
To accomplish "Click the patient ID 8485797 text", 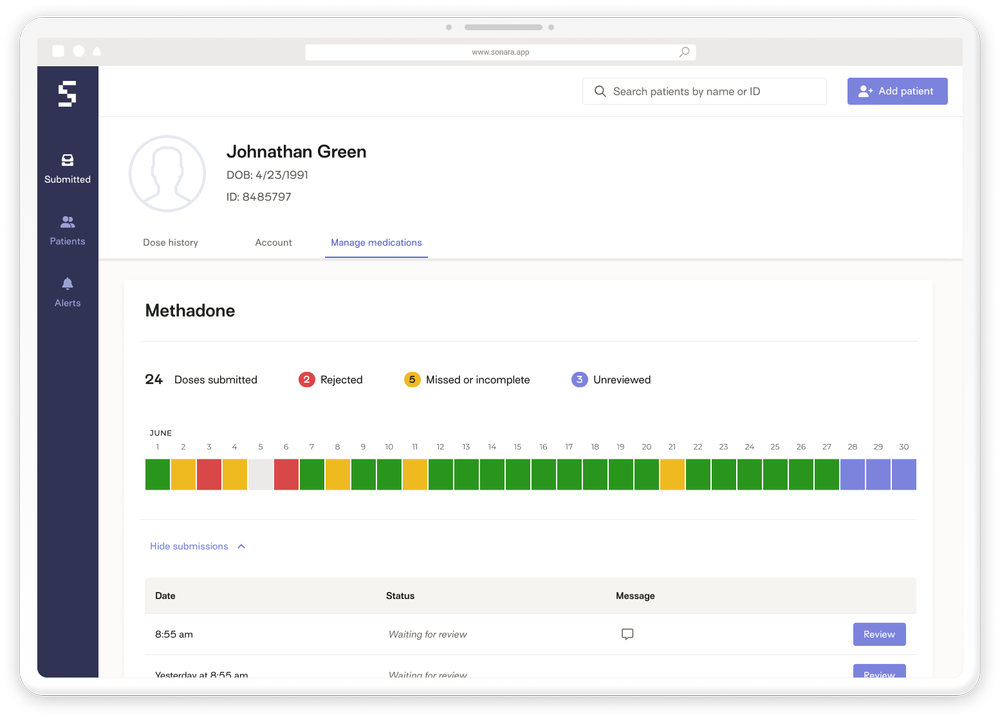I will coord(258,197).
